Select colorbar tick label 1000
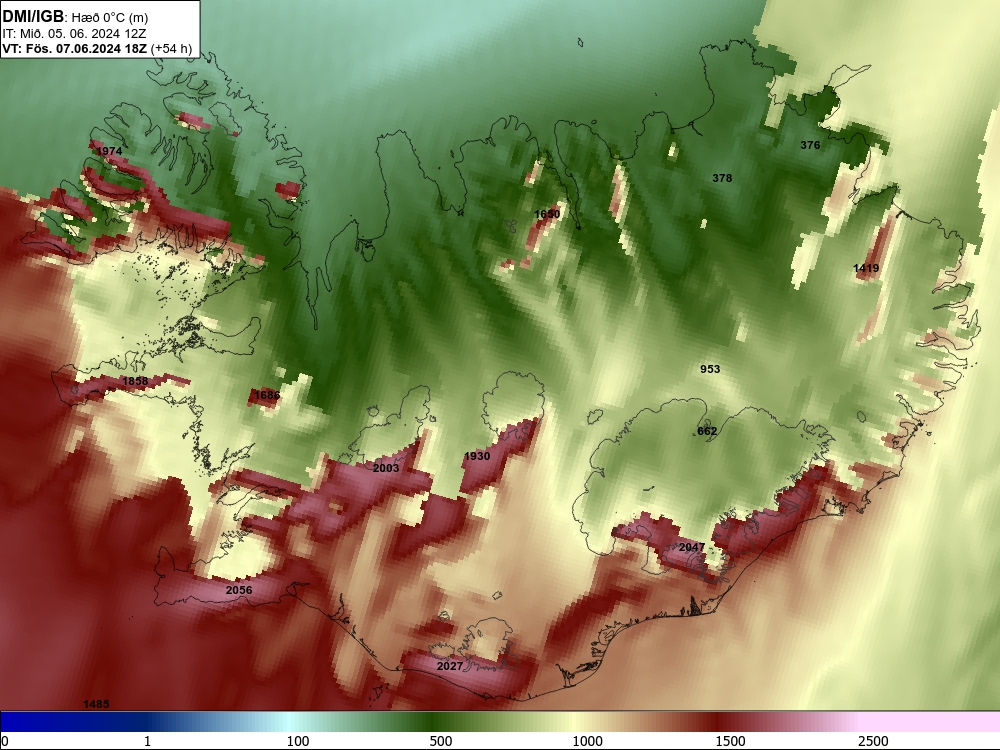This screenshot has width=1000, height=750. 587,741
